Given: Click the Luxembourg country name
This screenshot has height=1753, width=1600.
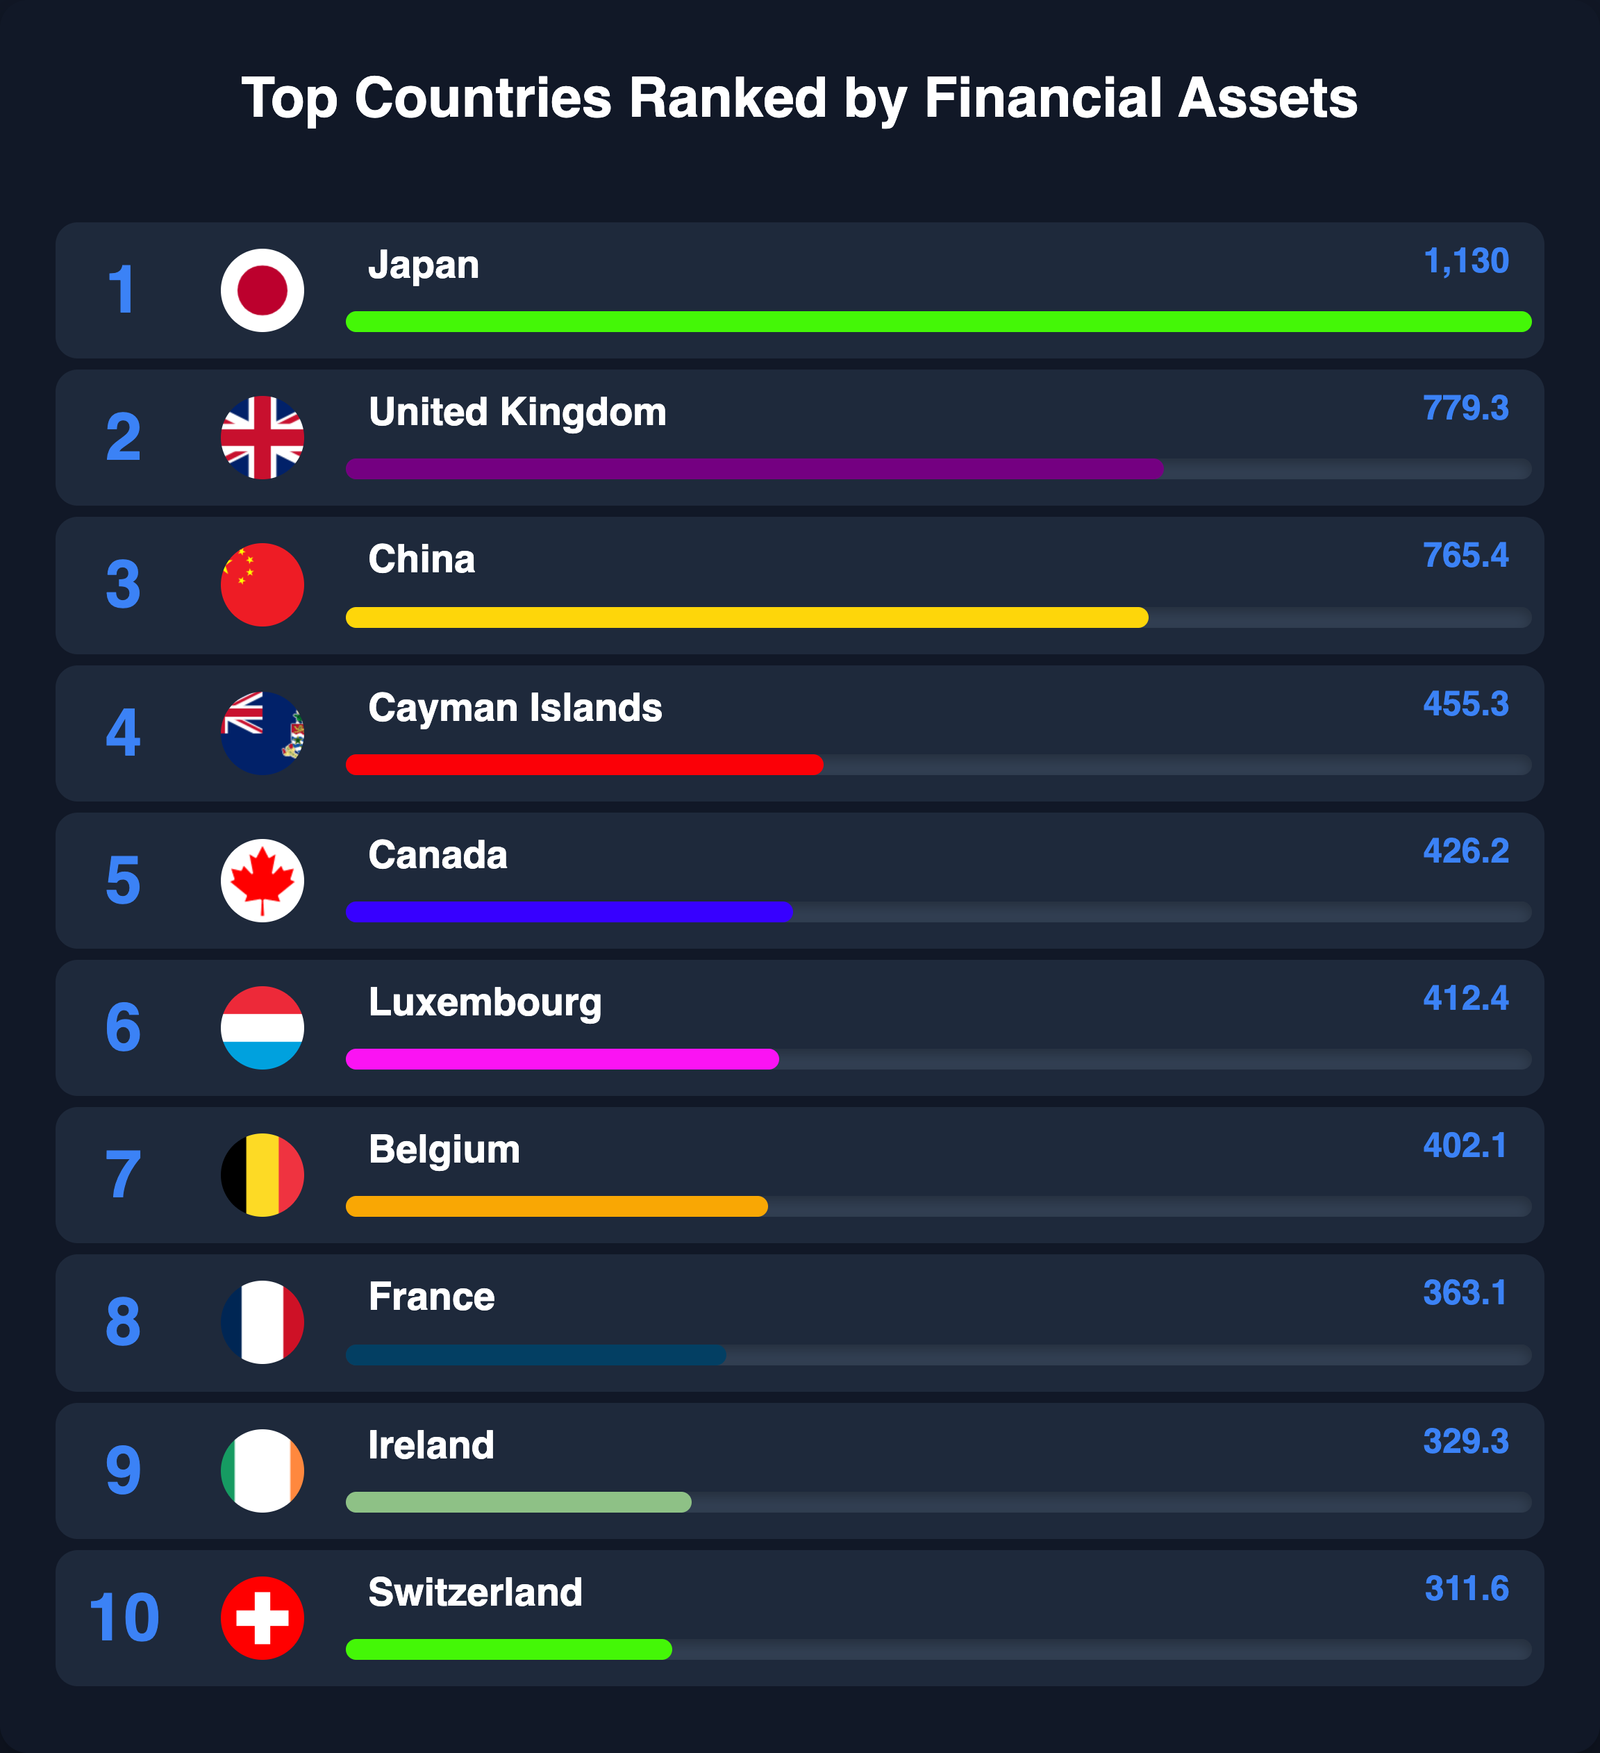Looking at the screenshot, I should (485, 1002).
